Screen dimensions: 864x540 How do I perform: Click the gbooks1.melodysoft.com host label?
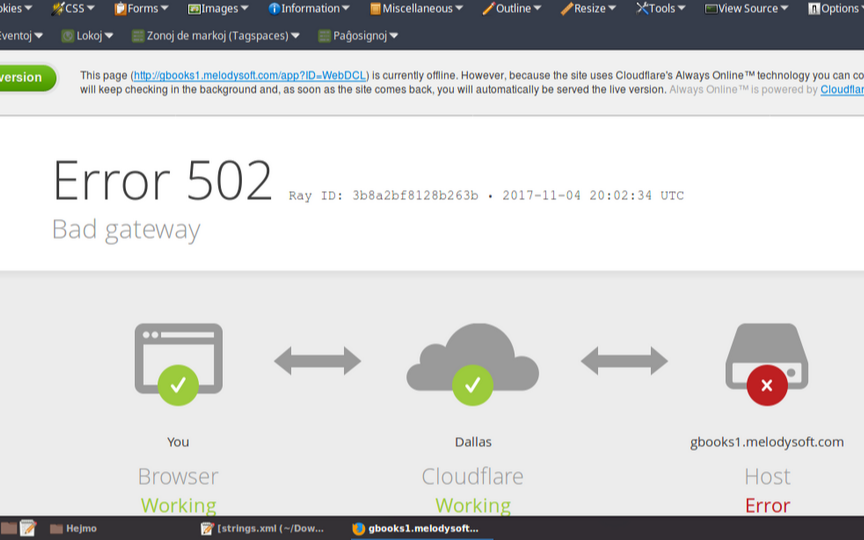click(767, 442)
